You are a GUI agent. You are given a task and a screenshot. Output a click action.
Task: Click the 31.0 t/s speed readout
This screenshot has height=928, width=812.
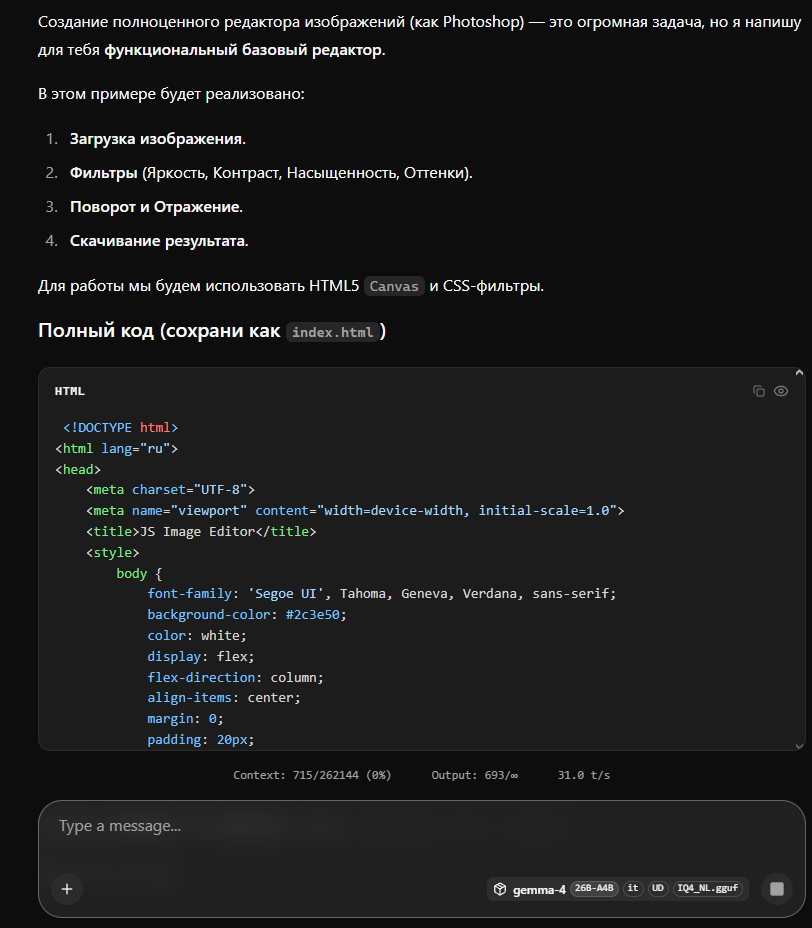(584, 775)
